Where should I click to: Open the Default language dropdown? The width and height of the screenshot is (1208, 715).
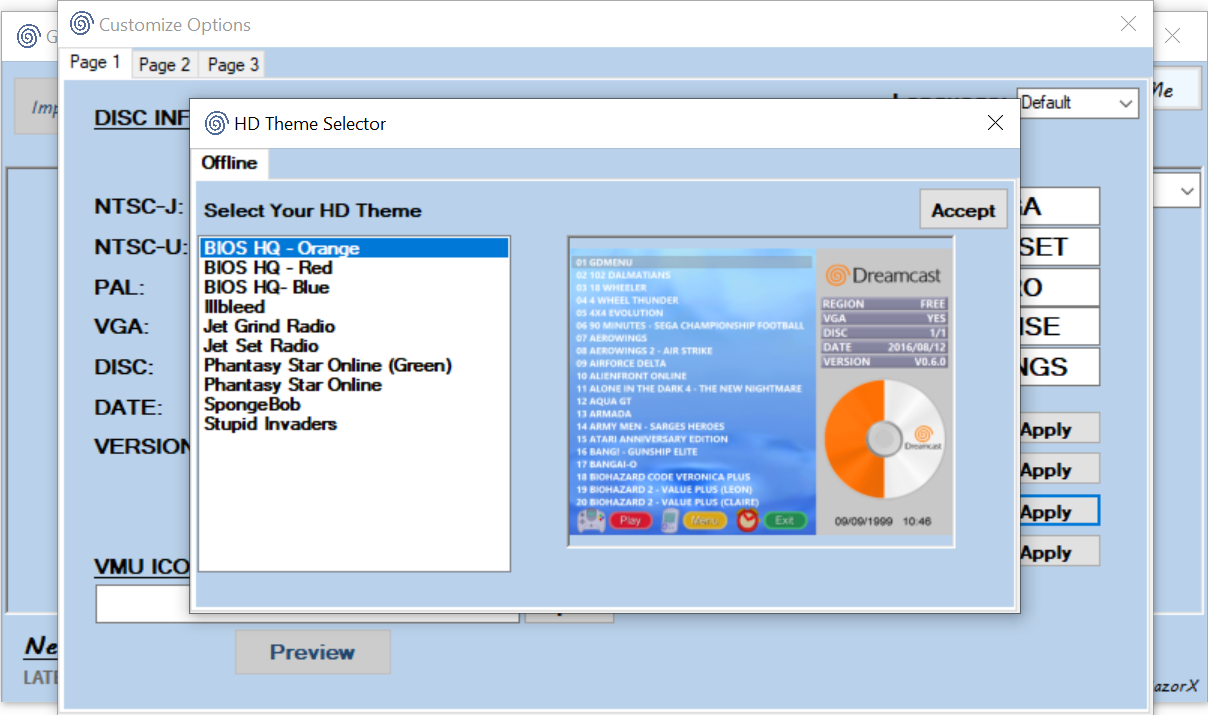click(x=1078, y=102)
